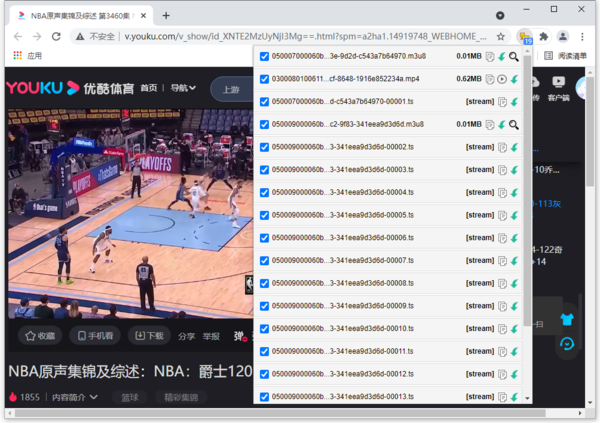Screen dimensions: 600x423
Task: Expand the 内容简介 description section
Action: [75, 398]
